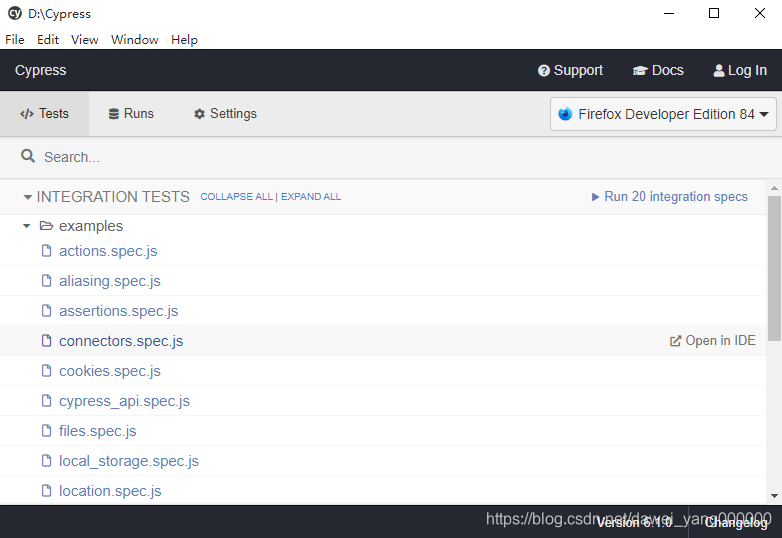Run 20 integration specs
782x538 pixels.
pyautogui.click(x=669, y=196)
